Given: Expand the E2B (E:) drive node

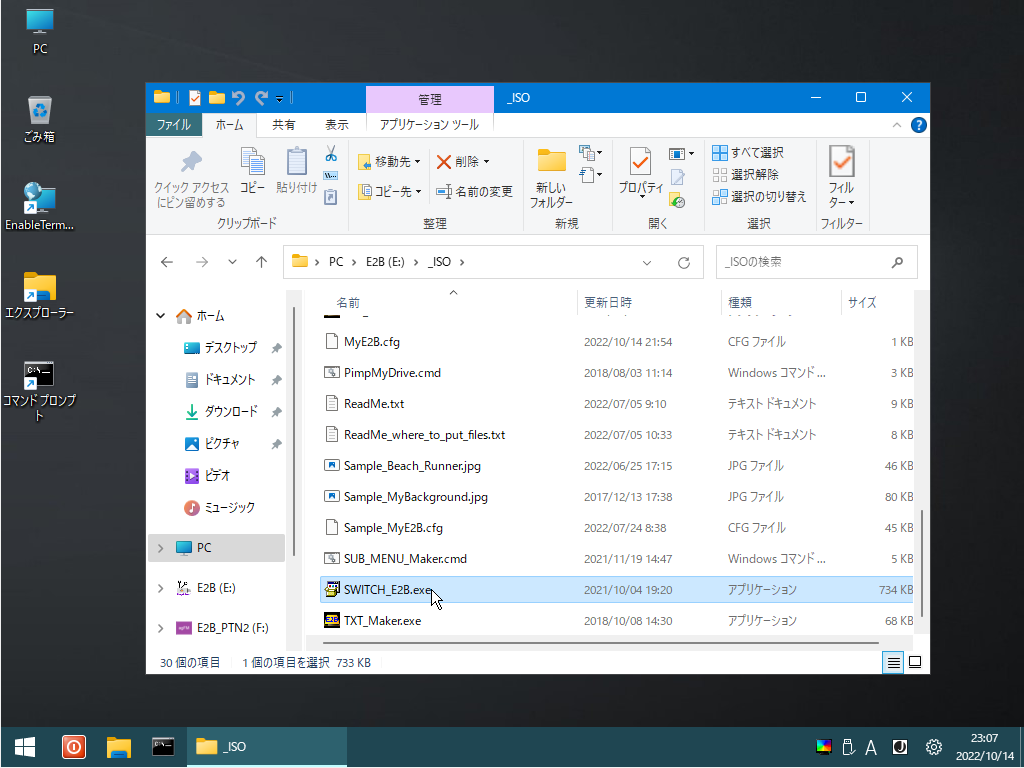Looking at the screenshot, I should pyautogui.click(x=161, y=588).
